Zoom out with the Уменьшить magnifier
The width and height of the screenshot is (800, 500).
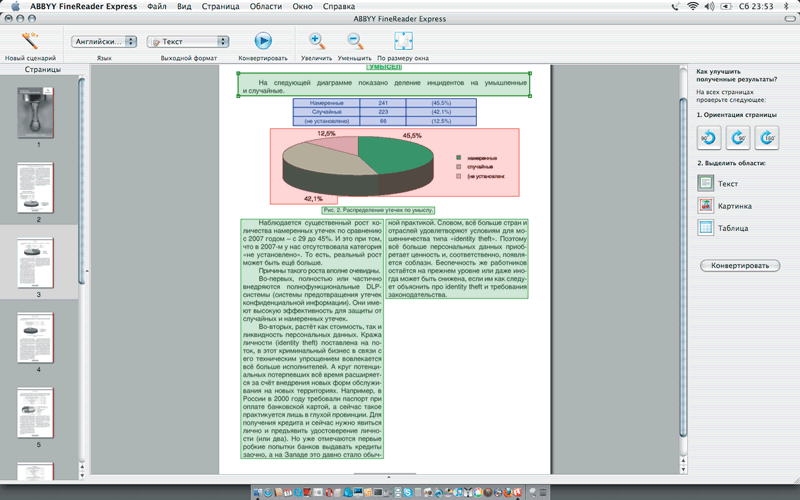(x=354, y=41)
